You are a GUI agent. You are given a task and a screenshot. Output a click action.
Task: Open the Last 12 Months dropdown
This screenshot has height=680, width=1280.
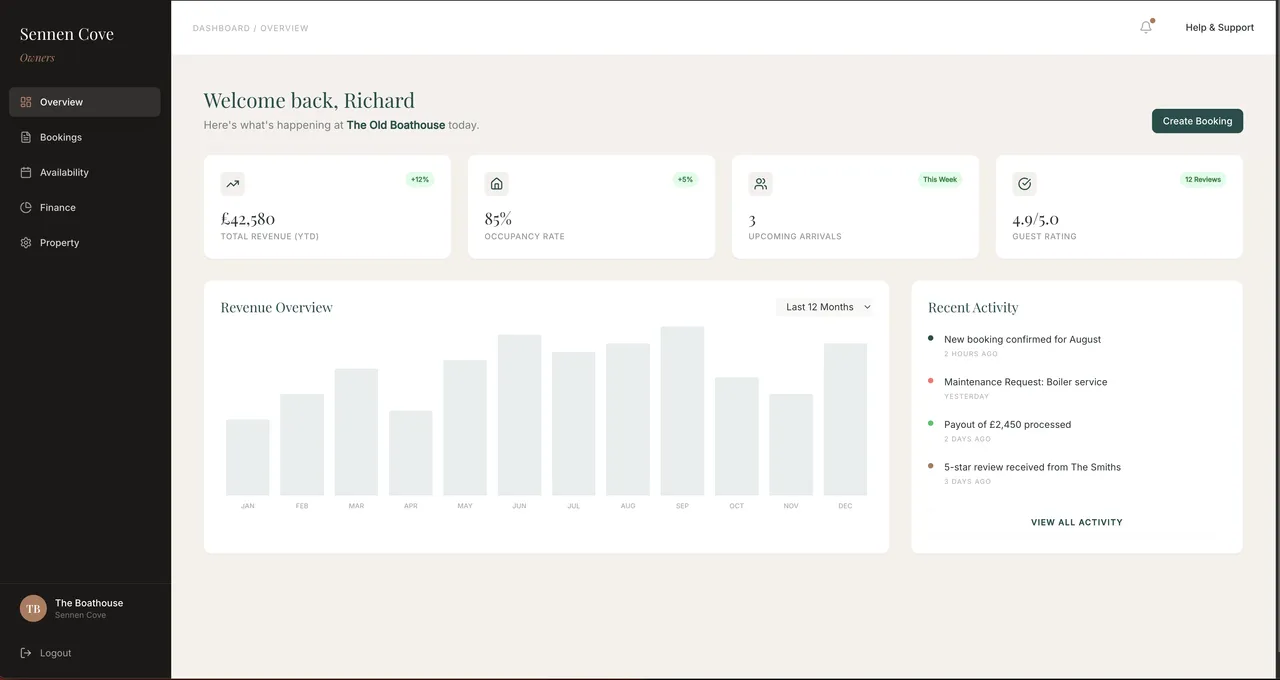[x=827, y=307]
